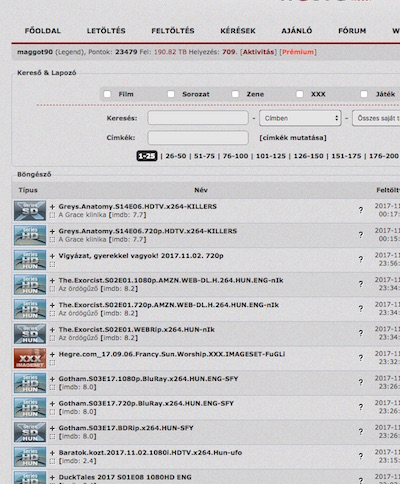Click question mark in Gotham.S03E17.720p row
This screenshot has width=400, height=484.
pyautogui.click(x=361, y=407)
